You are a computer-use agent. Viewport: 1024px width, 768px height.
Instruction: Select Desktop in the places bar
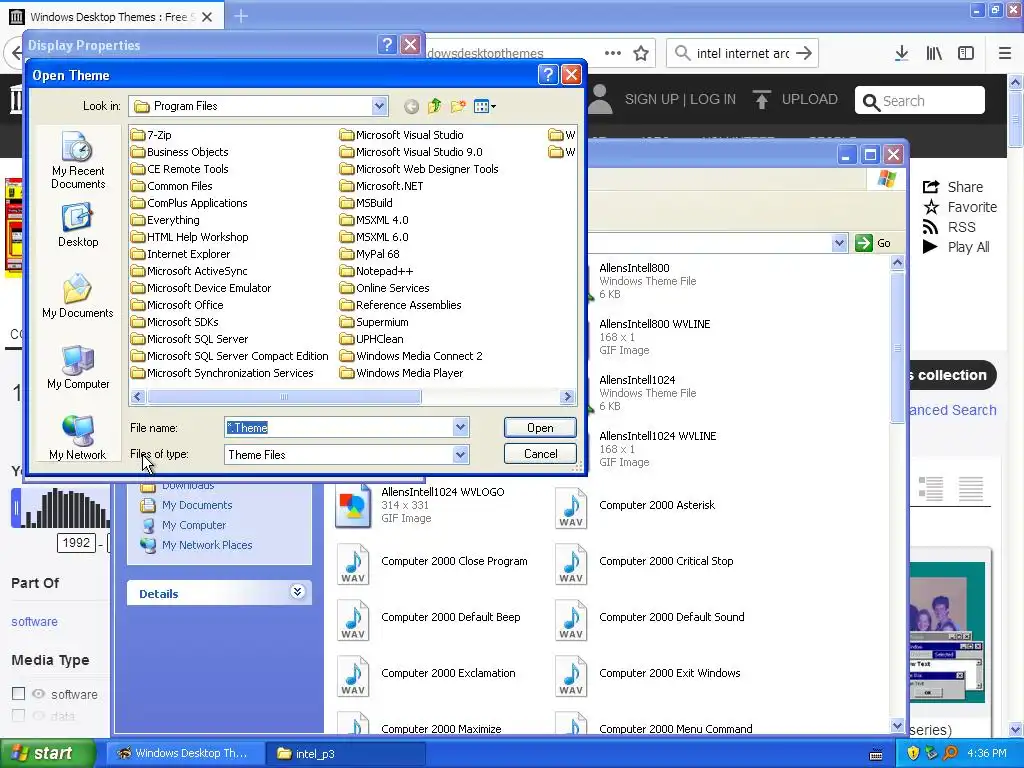78,225
